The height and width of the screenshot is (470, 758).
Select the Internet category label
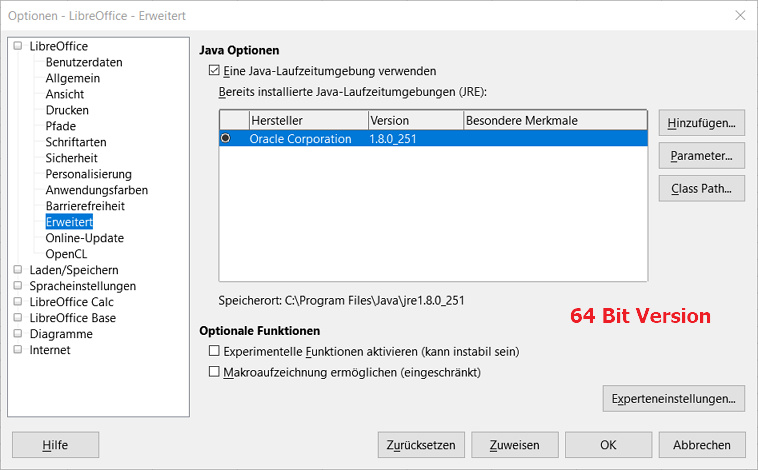pyautogui.click(x=50, y=350)
